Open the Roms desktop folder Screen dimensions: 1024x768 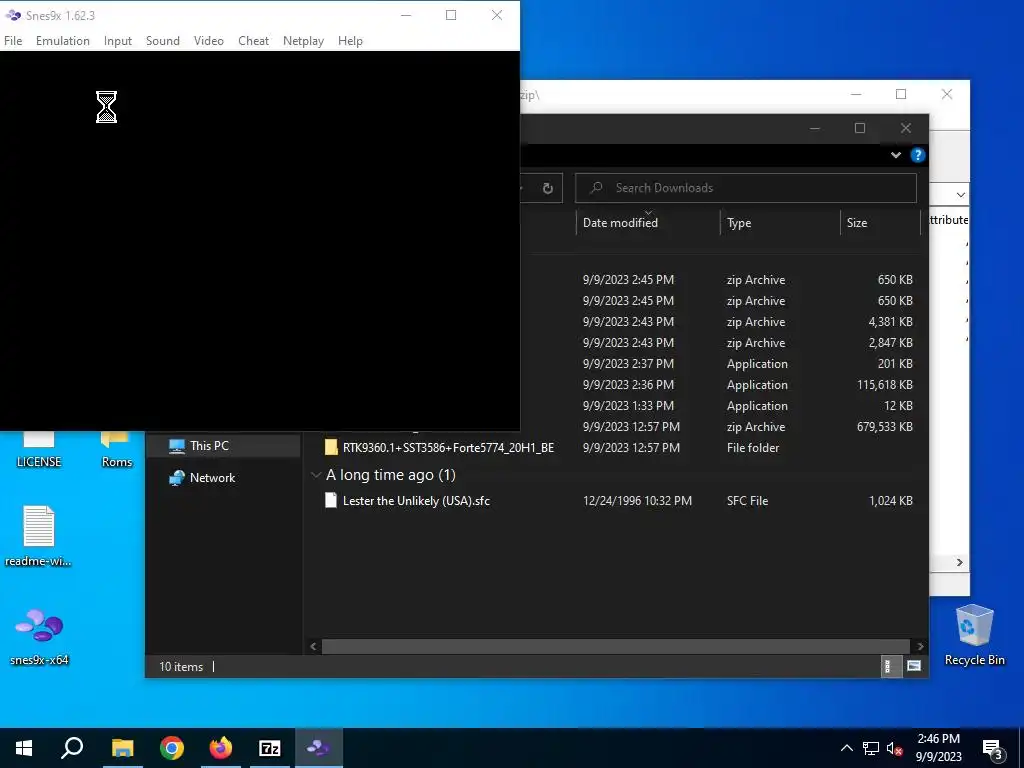tap(117, 451)
